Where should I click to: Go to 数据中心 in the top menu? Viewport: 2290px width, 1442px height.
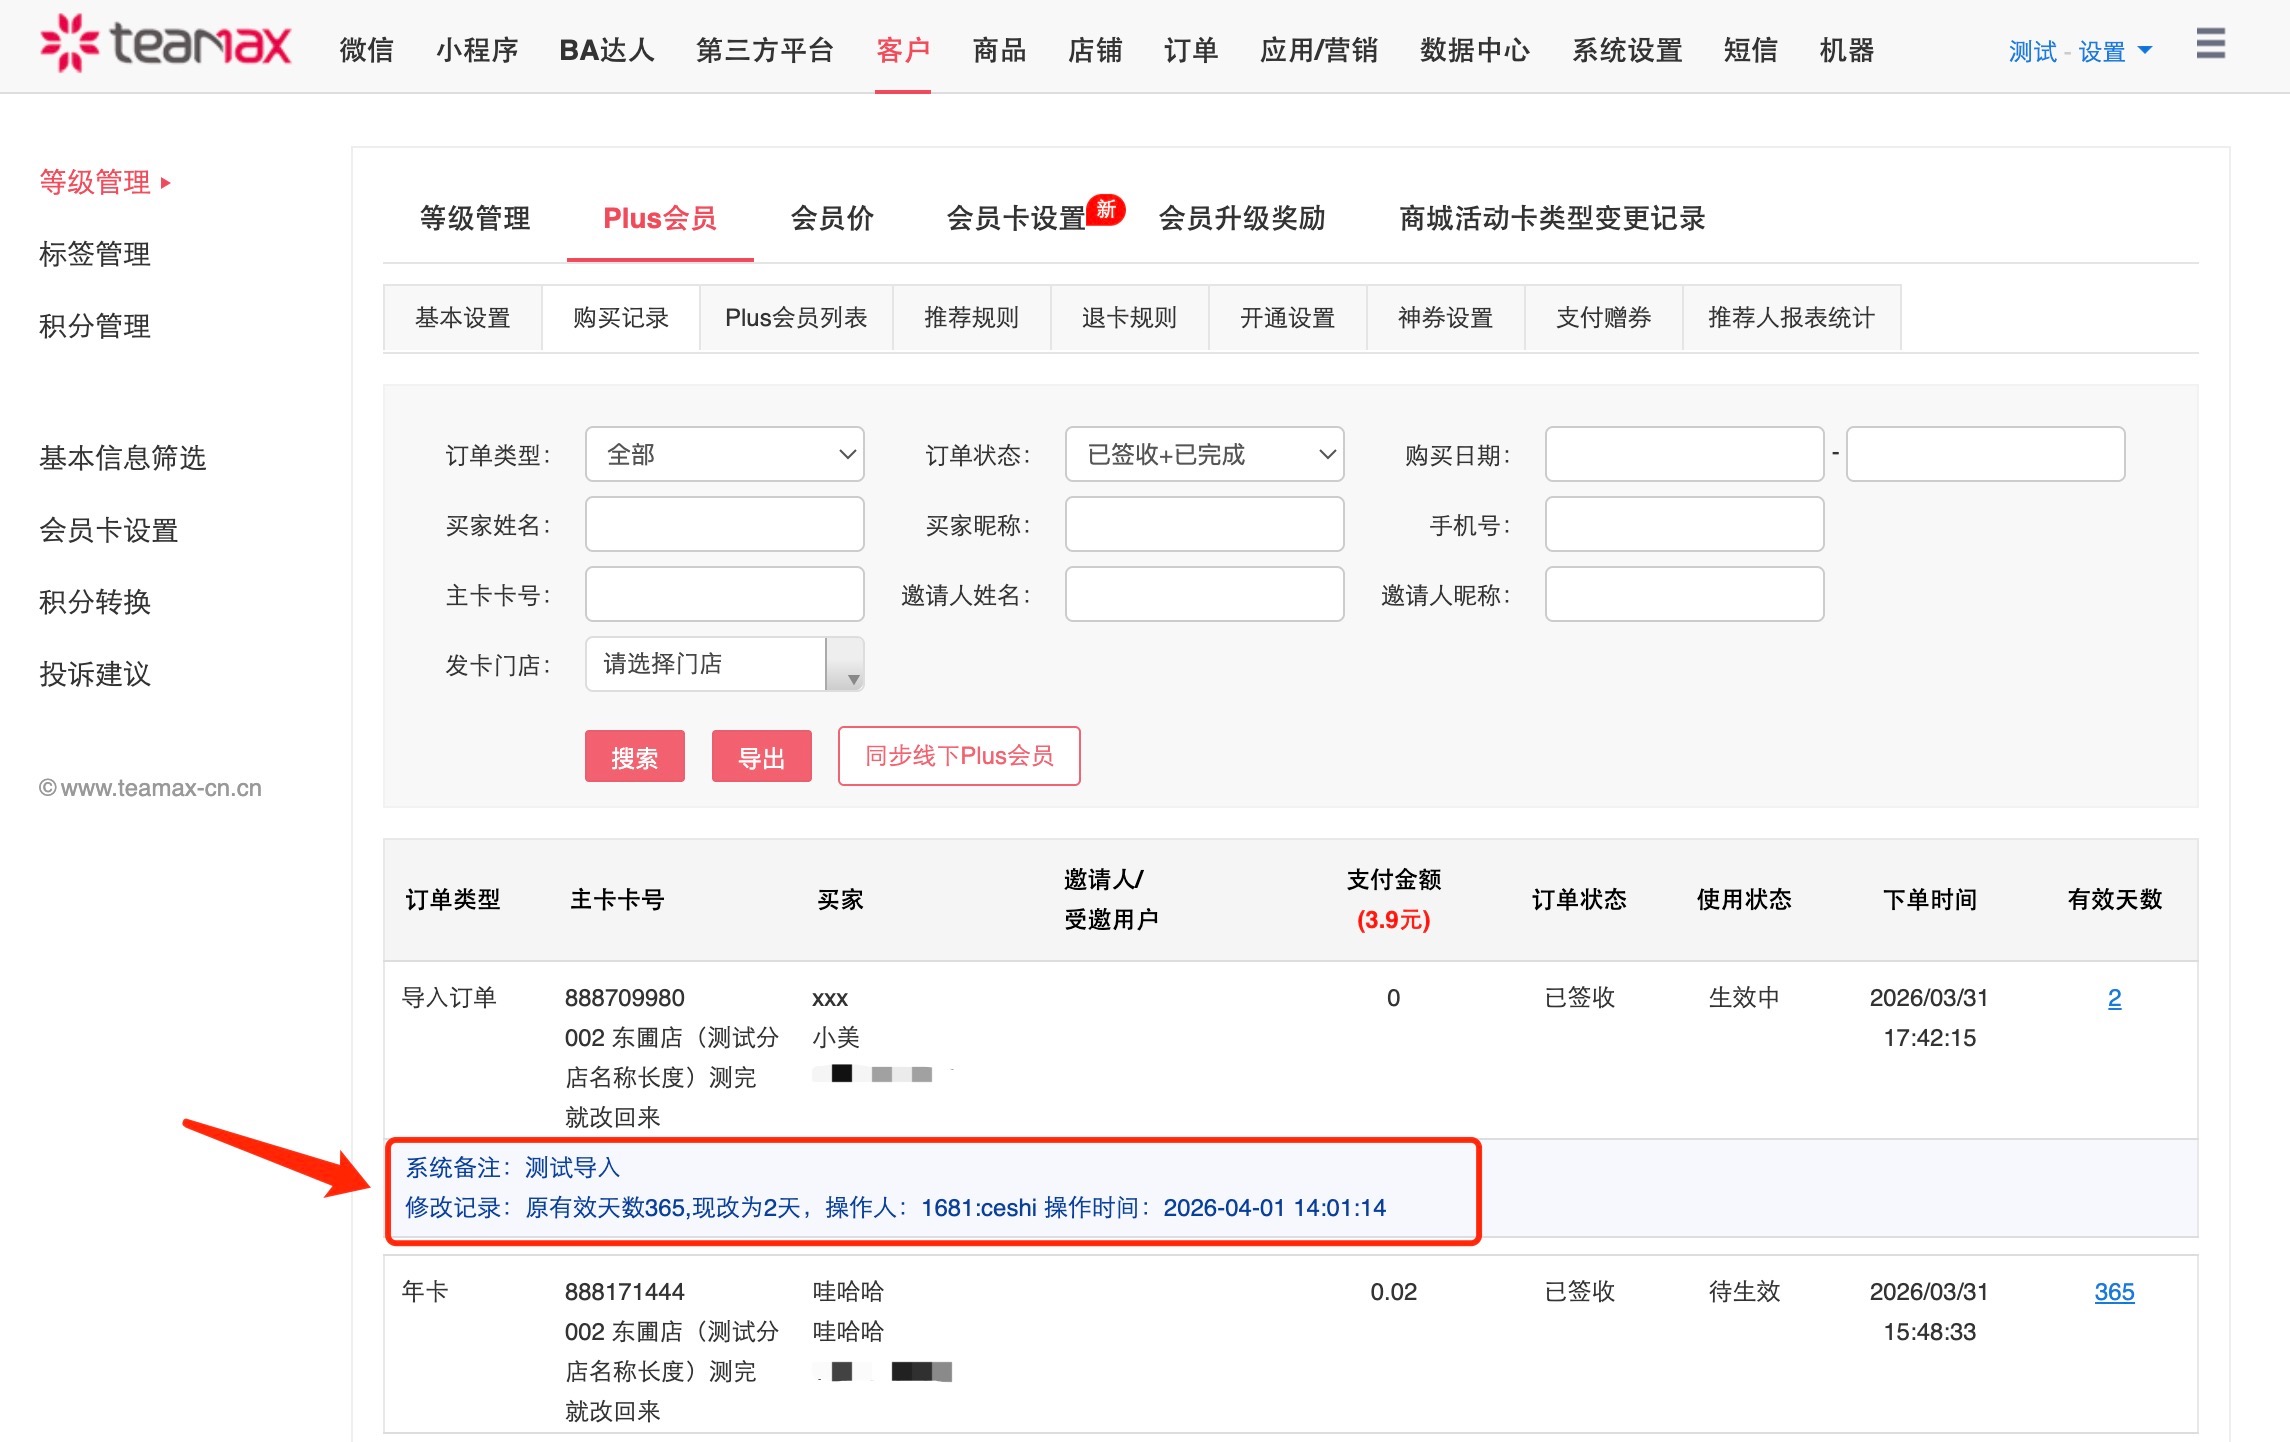1474,50
